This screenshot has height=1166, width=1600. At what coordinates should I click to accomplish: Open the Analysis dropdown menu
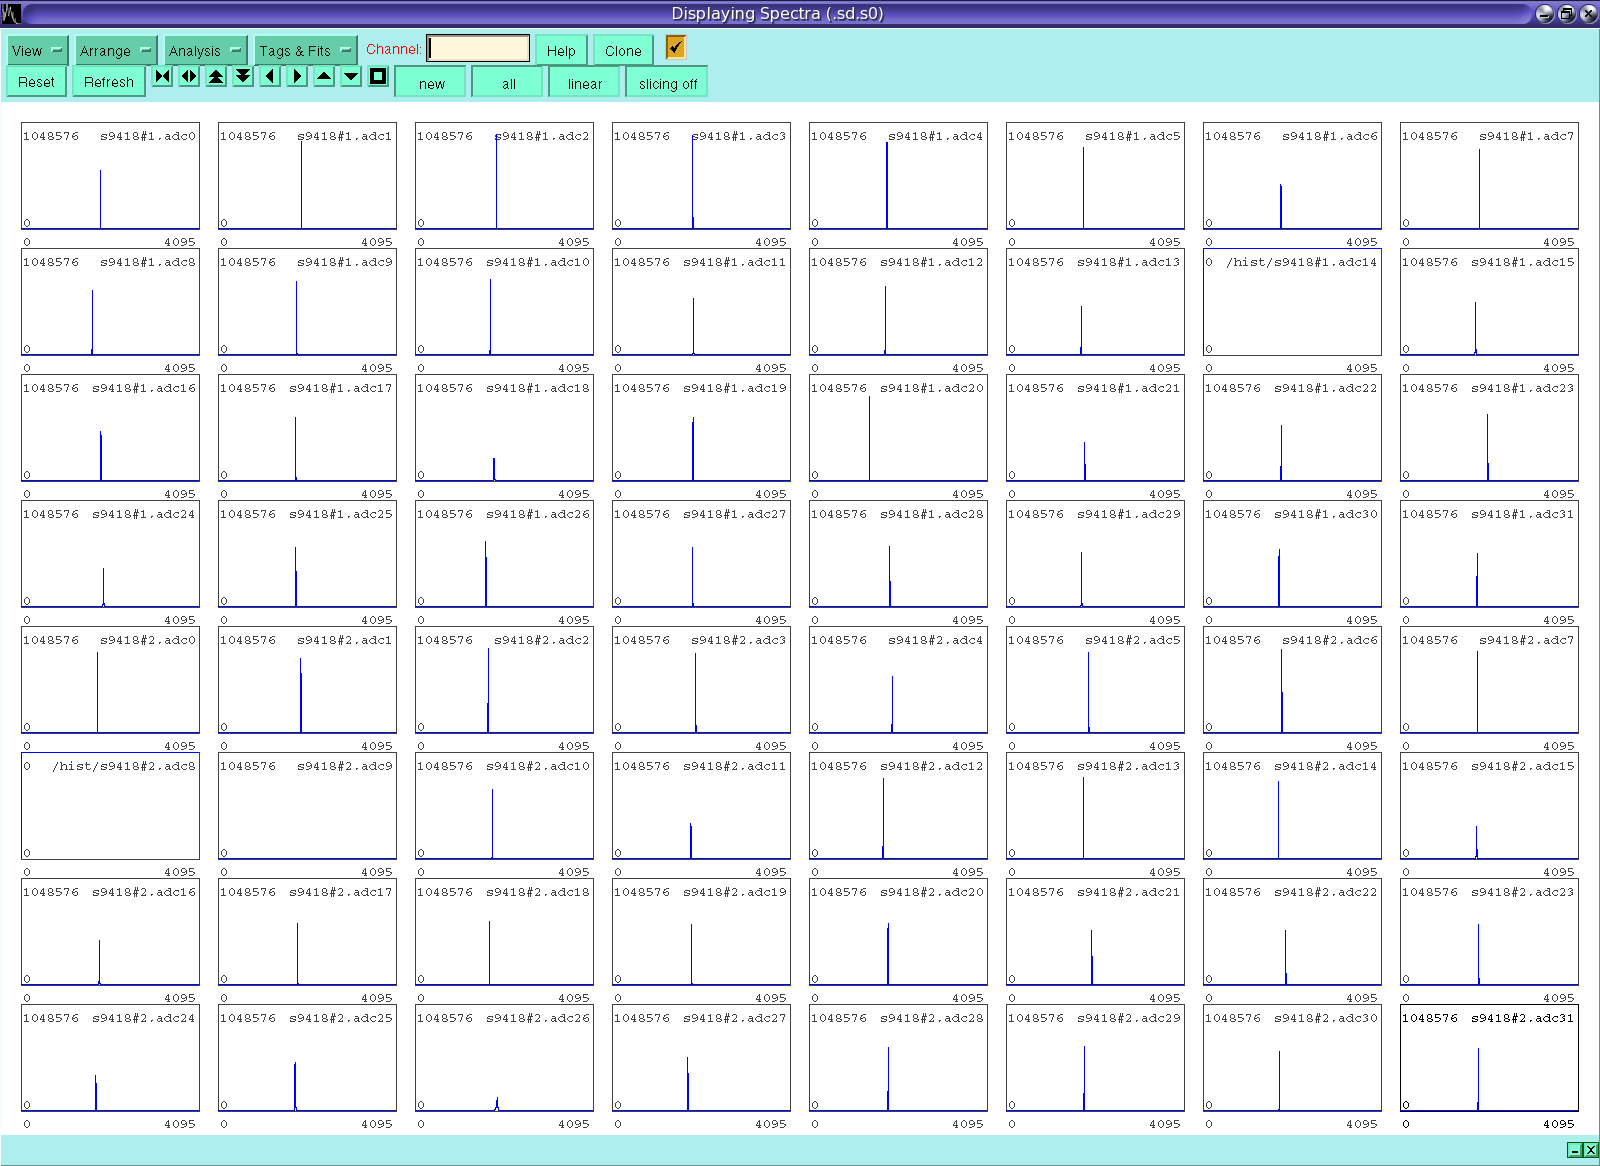point(205,50)
